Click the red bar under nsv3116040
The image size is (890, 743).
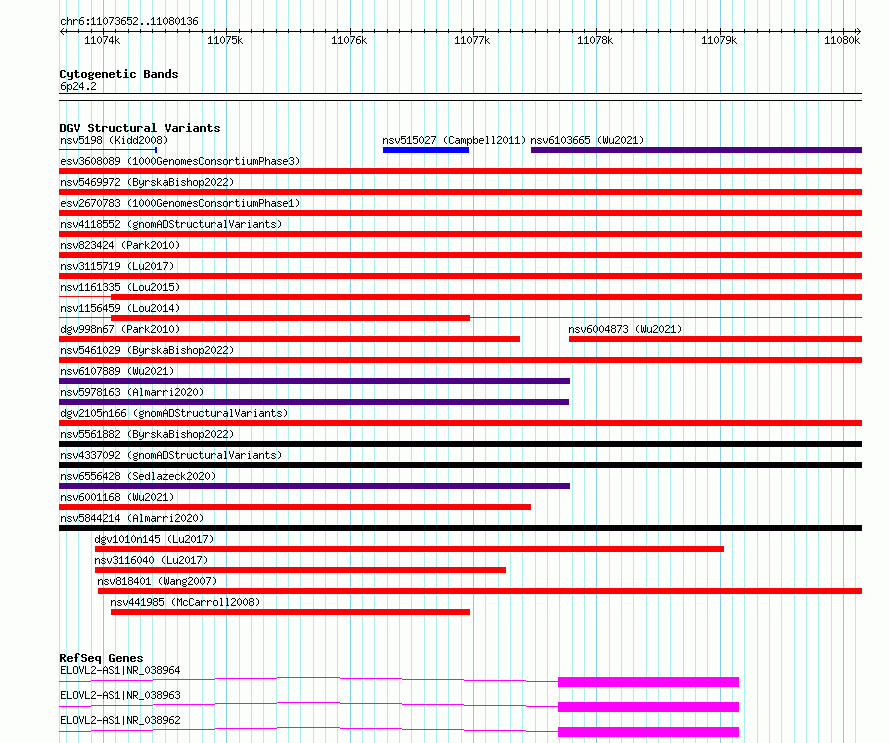[x=300, y=570]
